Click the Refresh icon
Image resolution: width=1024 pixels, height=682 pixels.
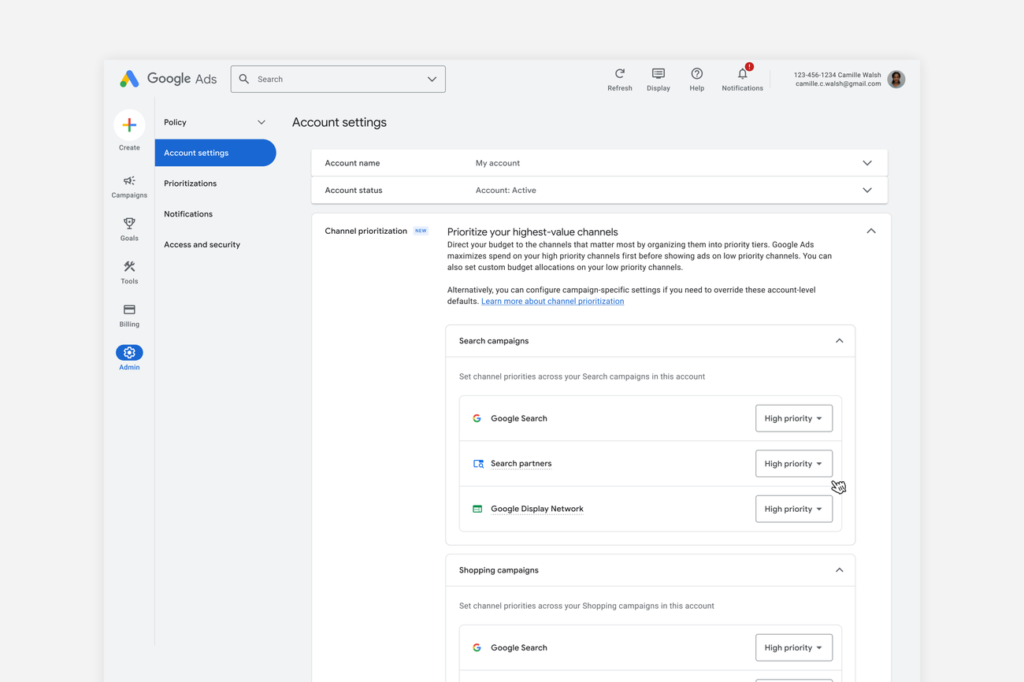tap(620, 73)
